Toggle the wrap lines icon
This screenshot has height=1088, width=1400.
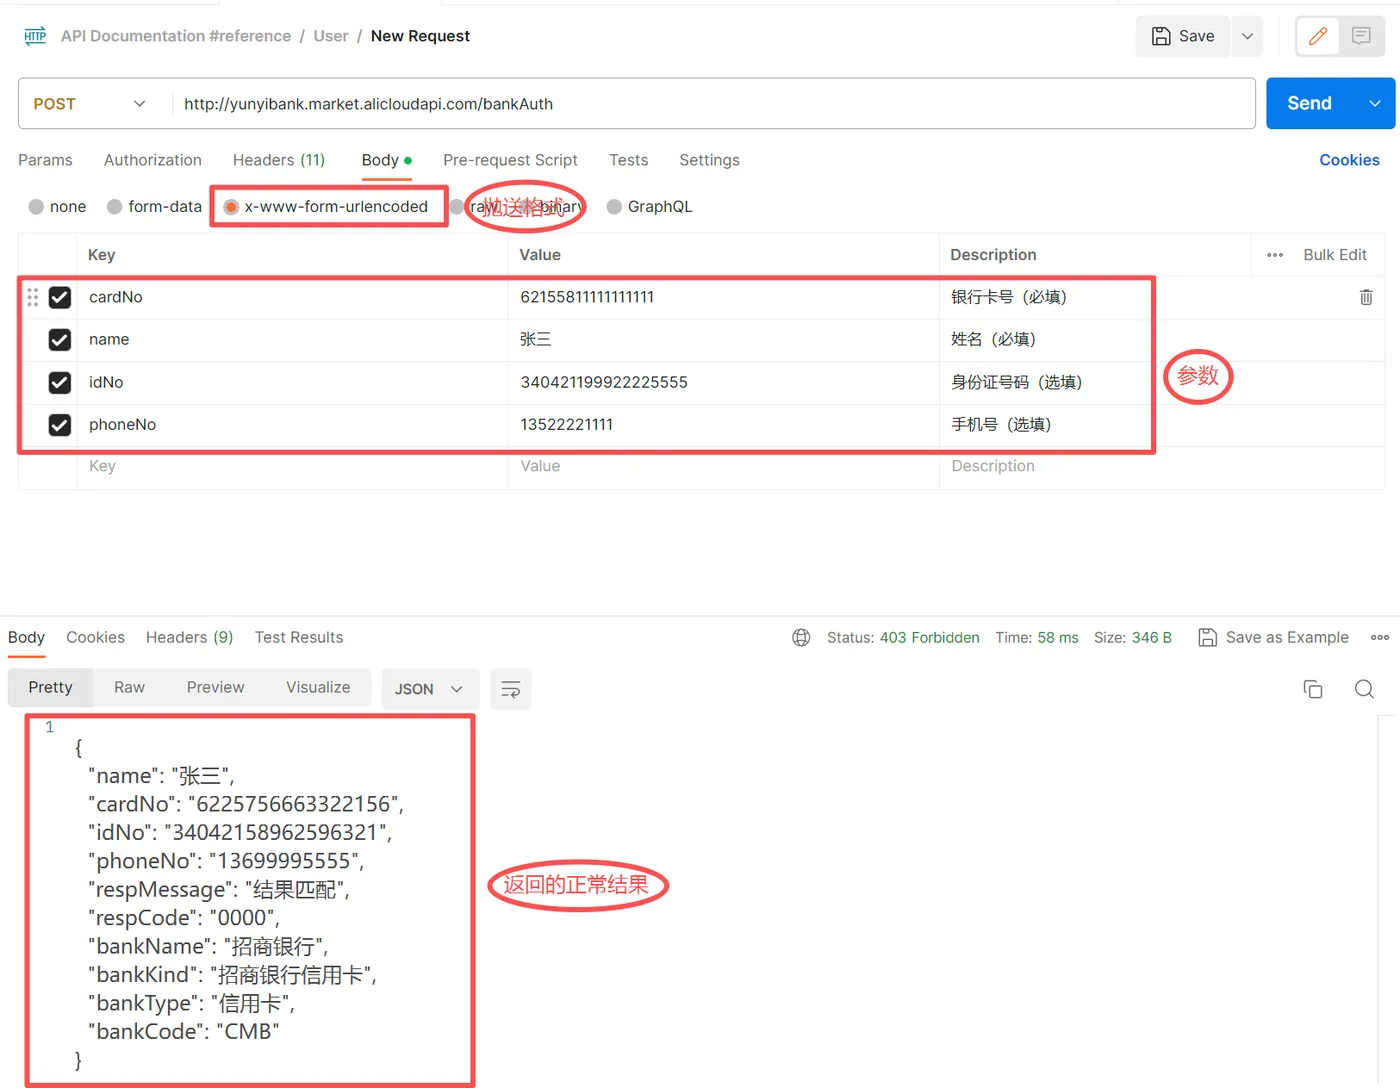[x=510, y=689]
